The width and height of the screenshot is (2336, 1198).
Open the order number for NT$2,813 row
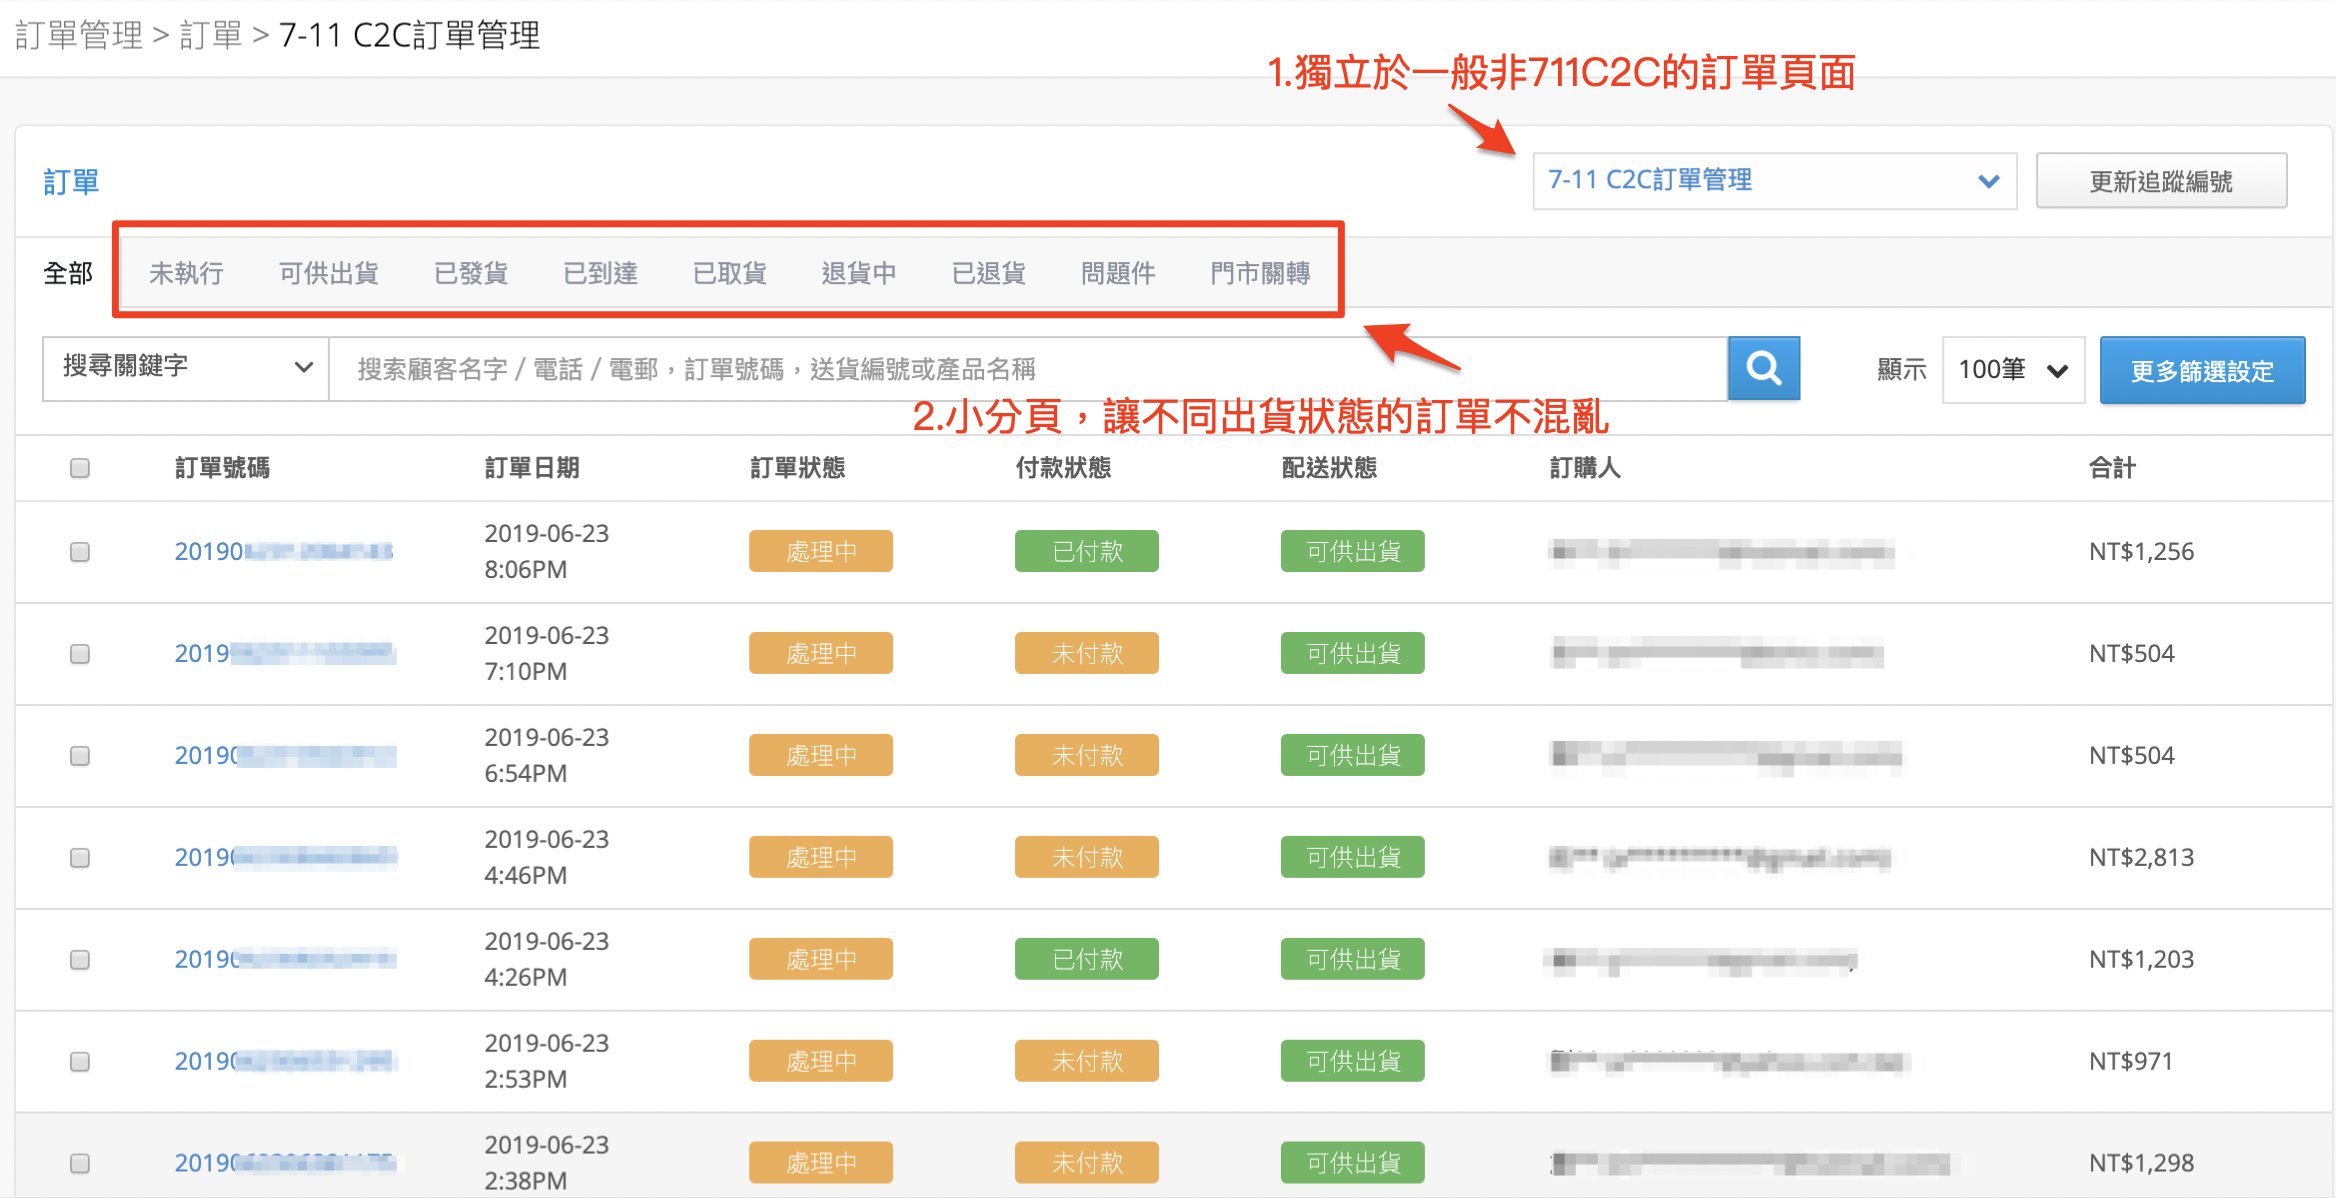[x=285, y=858]
